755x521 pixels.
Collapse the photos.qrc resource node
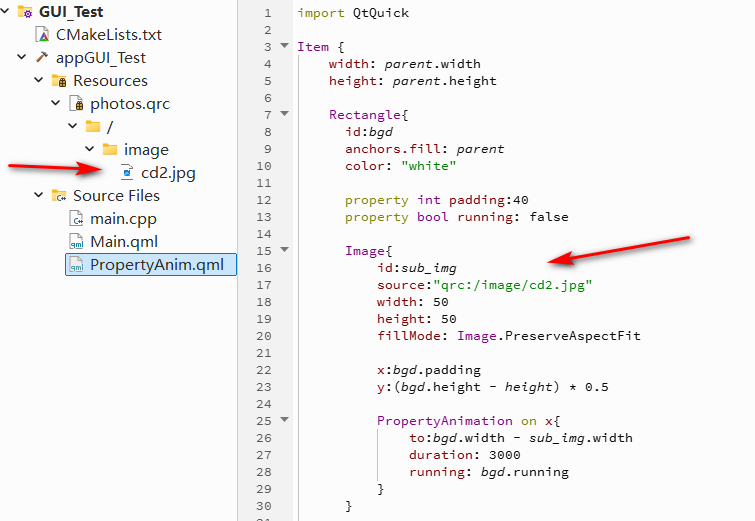click(56, 103)
